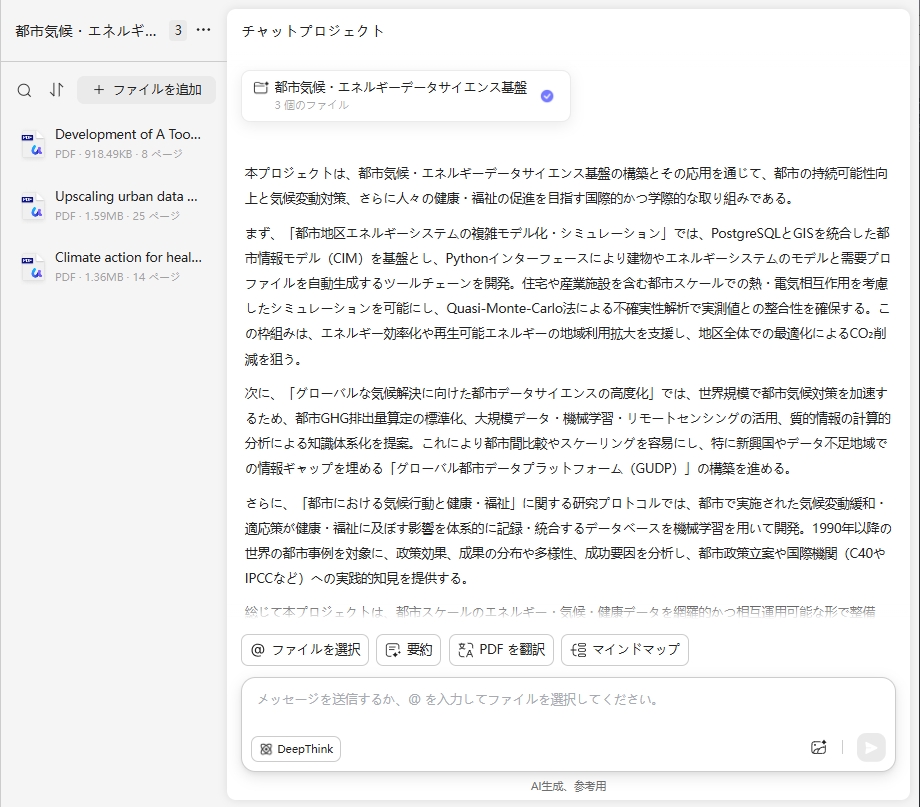Image resolution: width=920 pixels, height=807 pixels.
Task: Change the file sort order
Action: (57, 89)
